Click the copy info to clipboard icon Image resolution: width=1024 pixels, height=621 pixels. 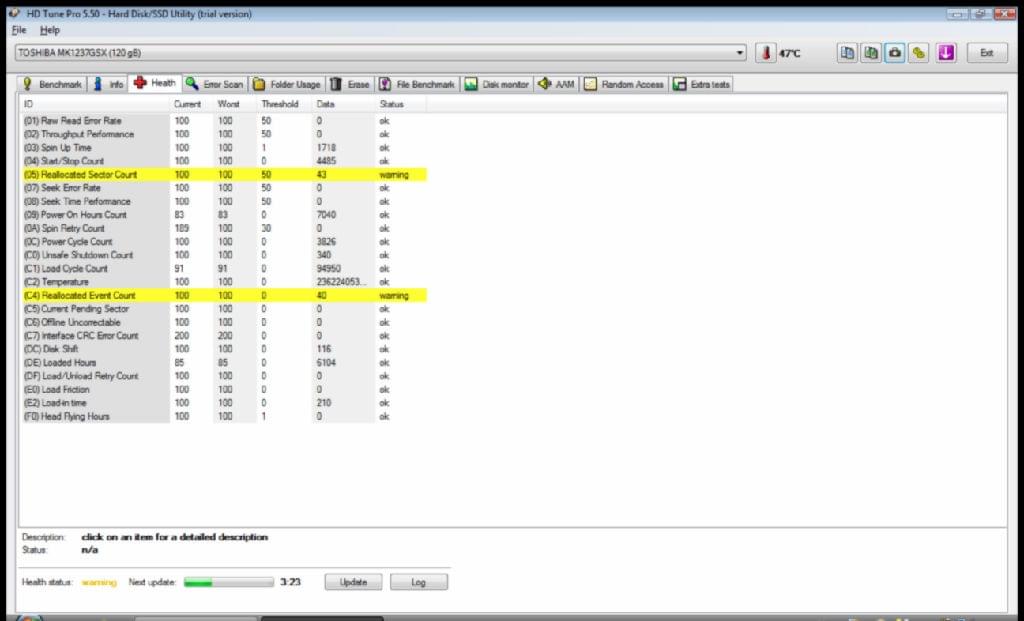tap(847, 53)
